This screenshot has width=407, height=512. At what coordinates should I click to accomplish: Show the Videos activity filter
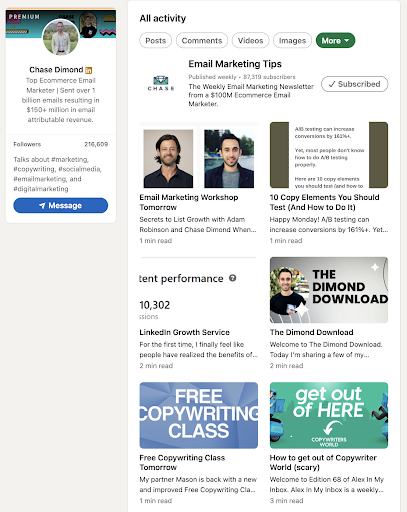(x=250, y=40)
